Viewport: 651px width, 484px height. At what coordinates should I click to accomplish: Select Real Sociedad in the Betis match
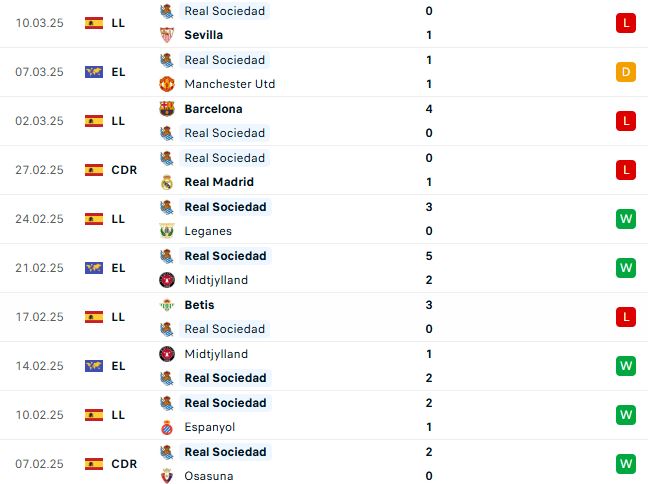(x=225, y=329)
